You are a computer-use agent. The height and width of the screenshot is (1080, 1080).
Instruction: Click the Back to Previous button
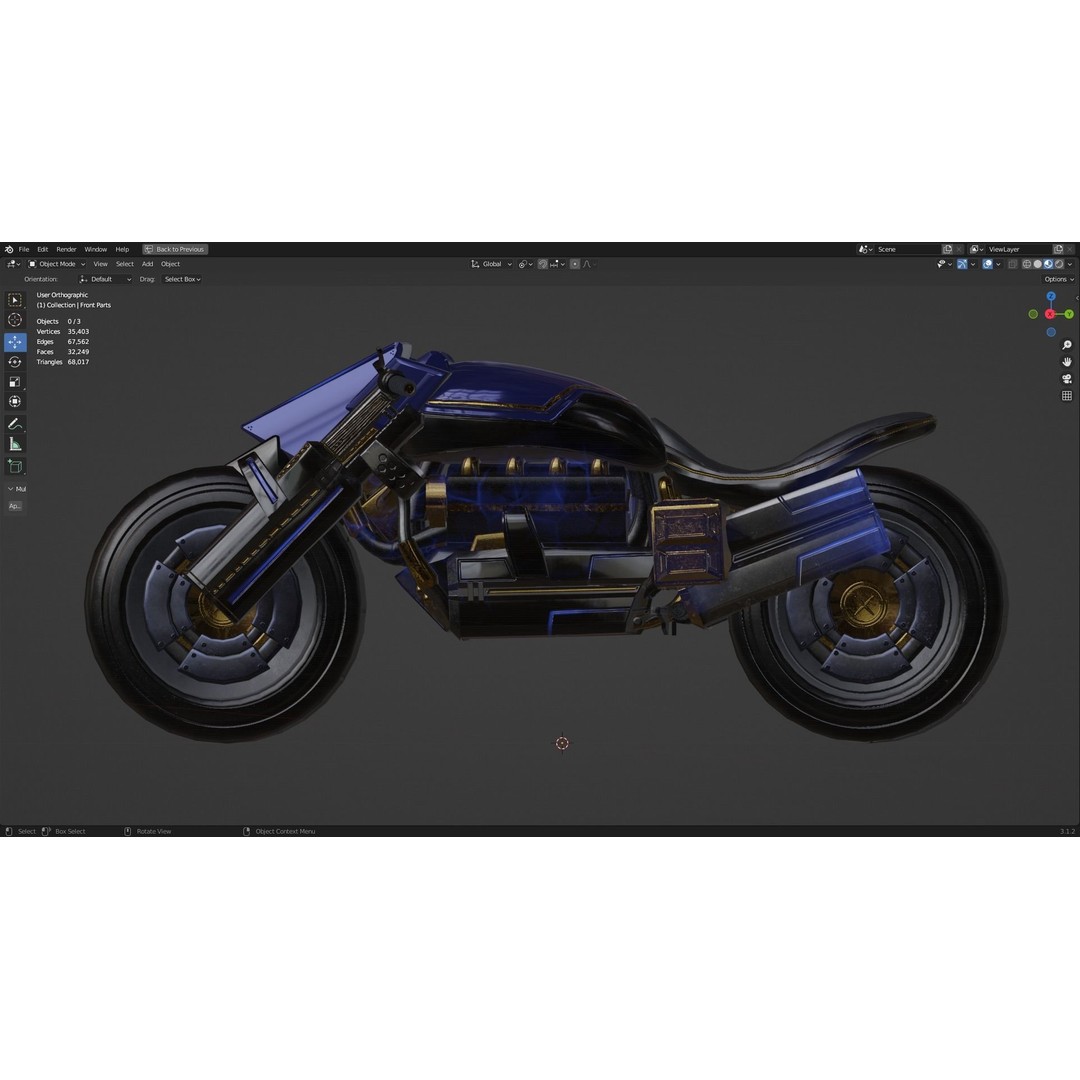[x=175, y=249]
